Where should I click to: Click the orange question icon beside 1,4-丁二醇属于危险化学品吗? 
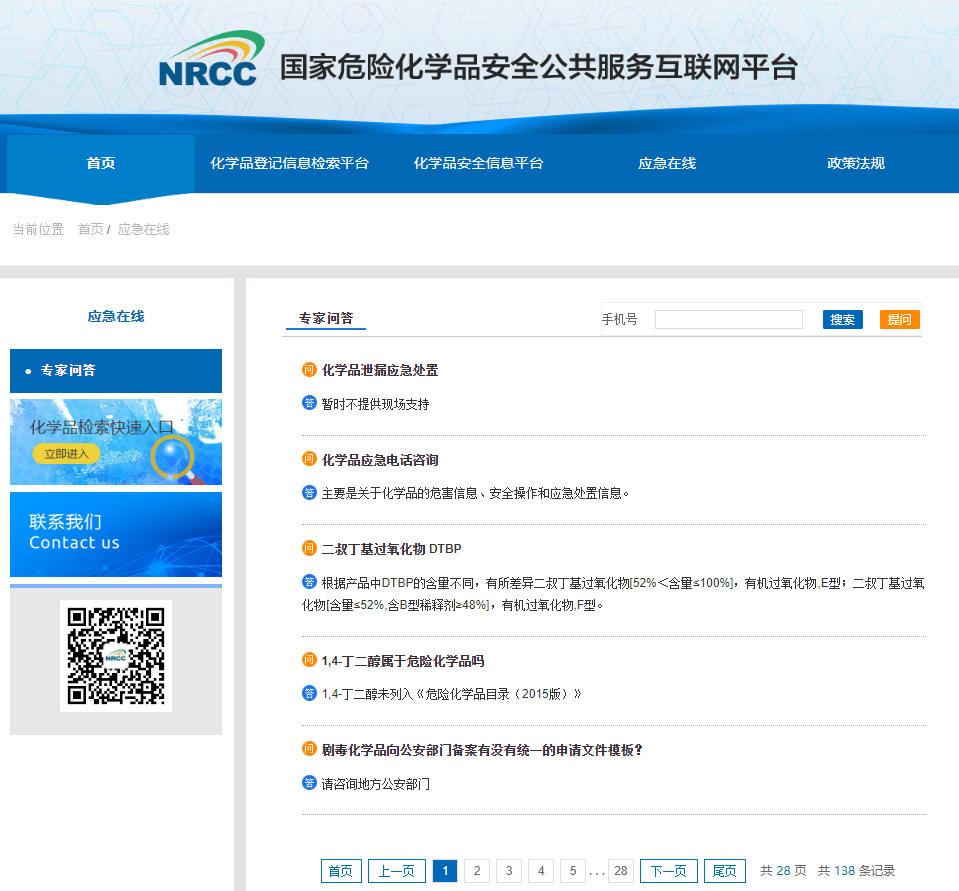309,660
